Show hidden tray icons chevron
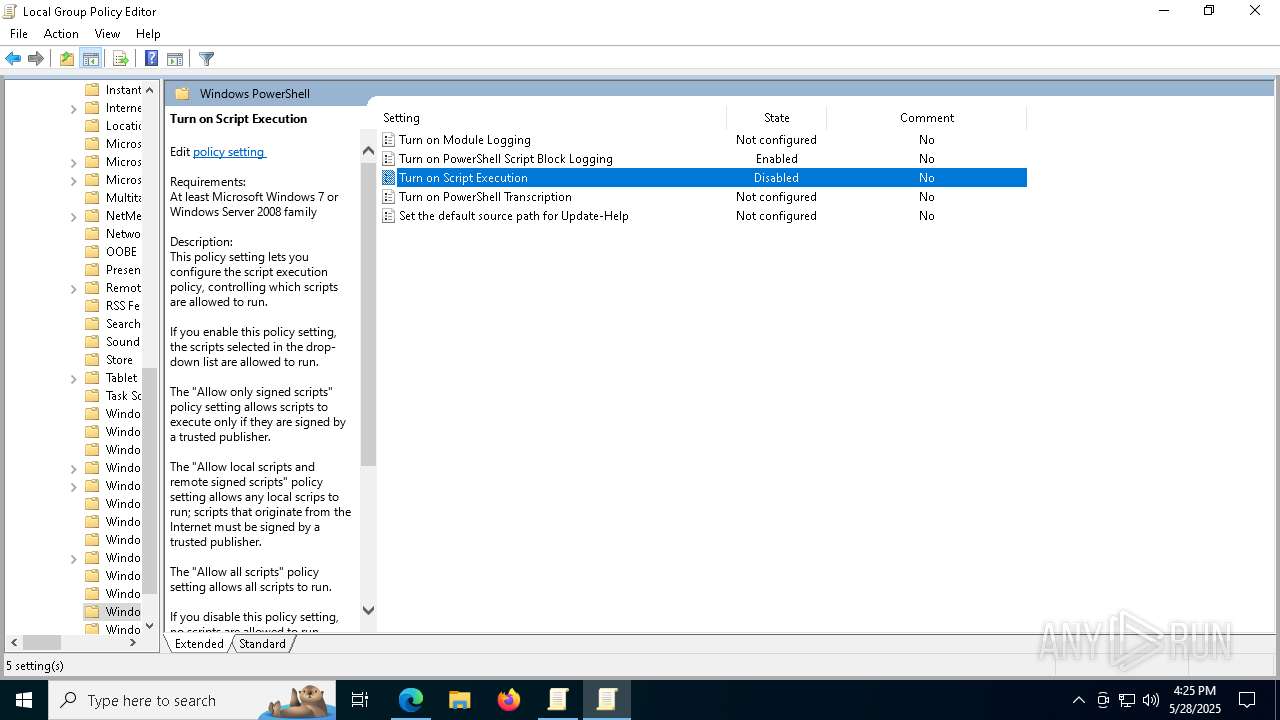Image resolution: width=1280 pixels, height=720 pixels. (x=1078, y=700)
